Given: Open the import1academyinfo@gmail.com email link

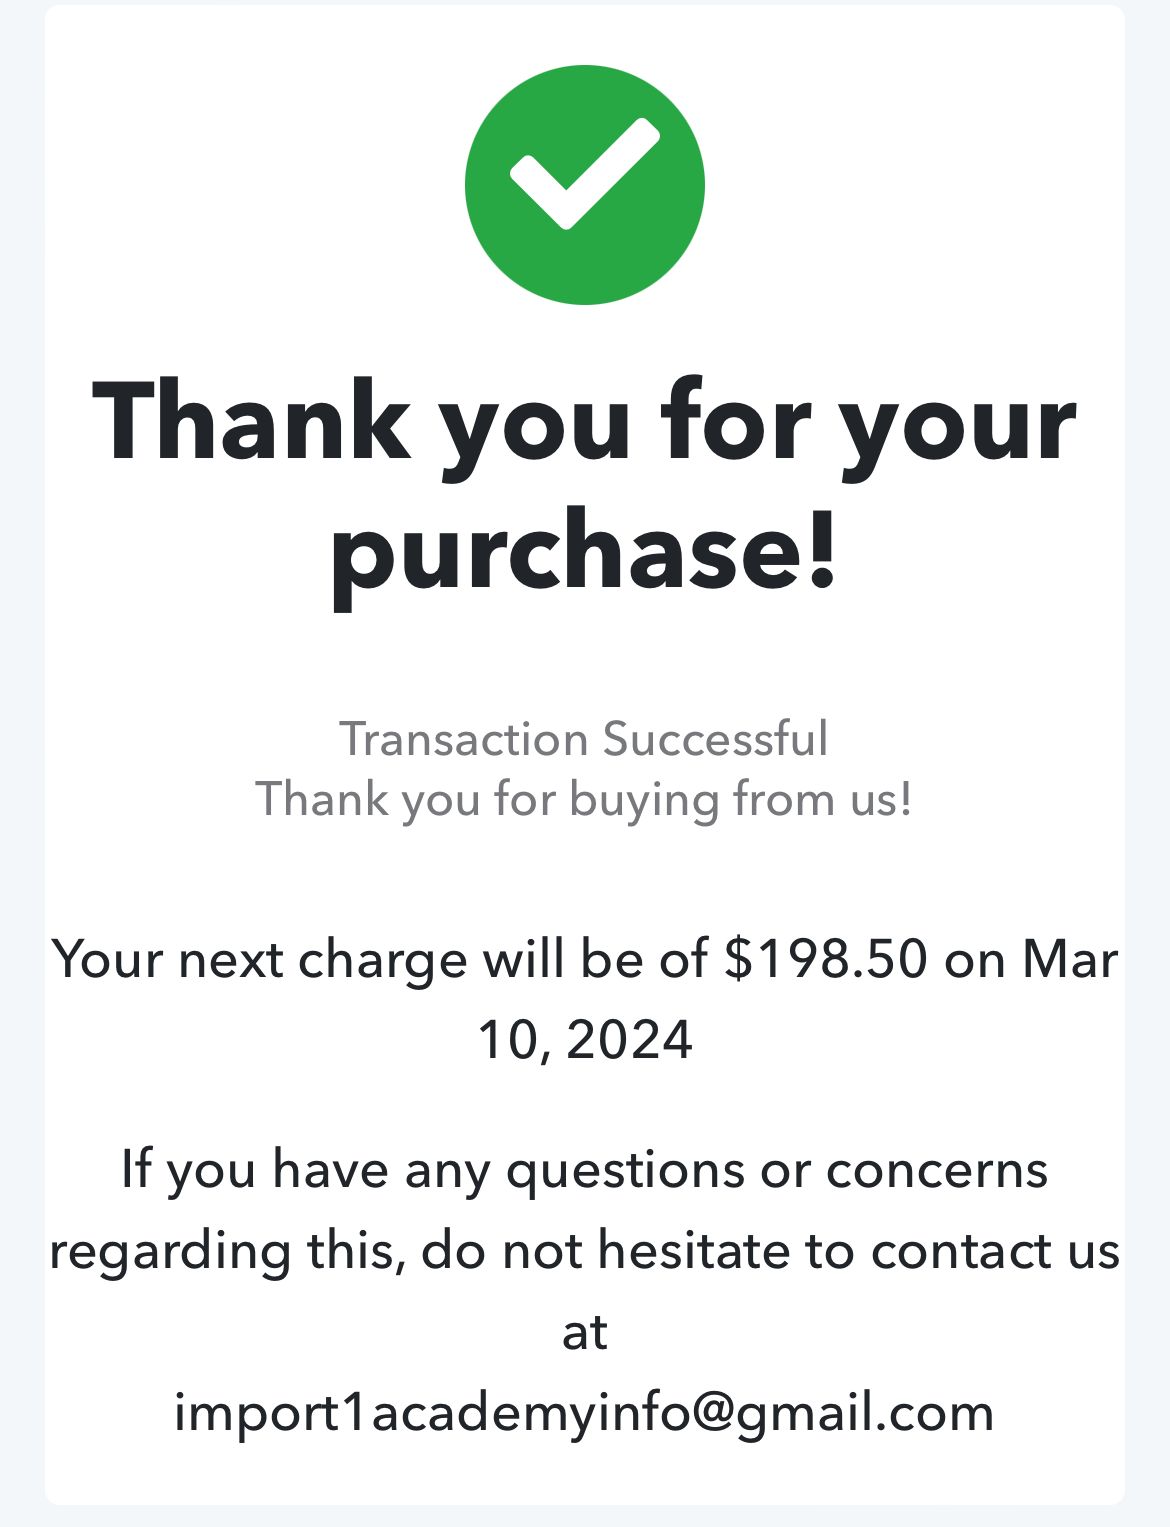Looking at the screenshot, I should click(x=585, y=1413).
